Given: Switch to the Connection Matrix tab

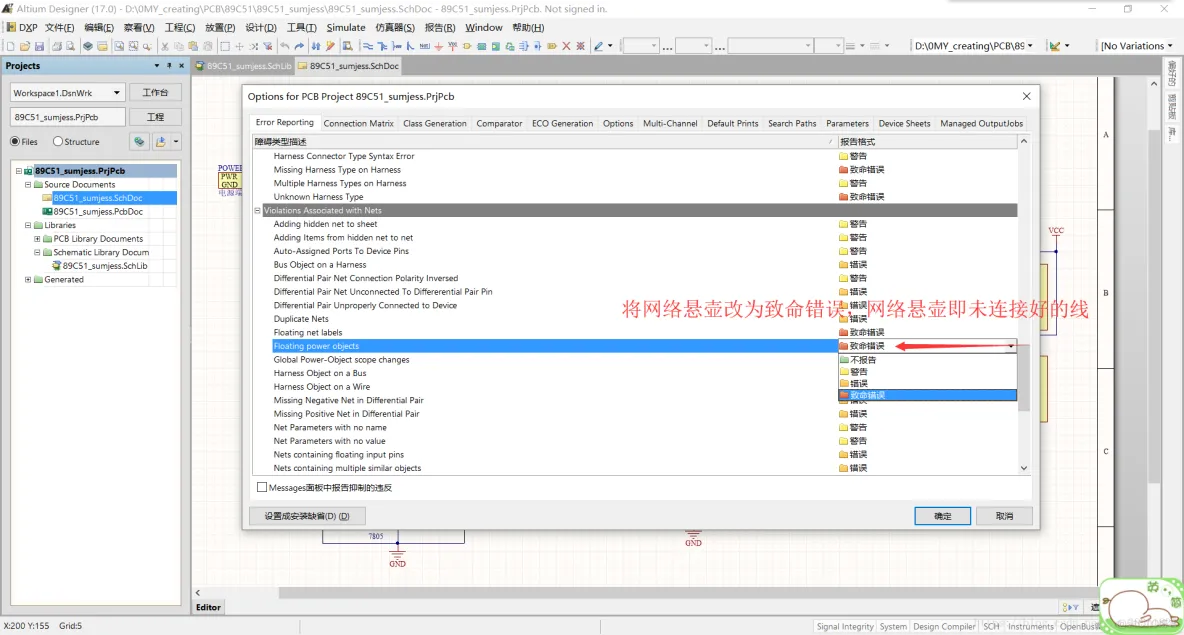Looking at the screenshot, I should (359, 123).
